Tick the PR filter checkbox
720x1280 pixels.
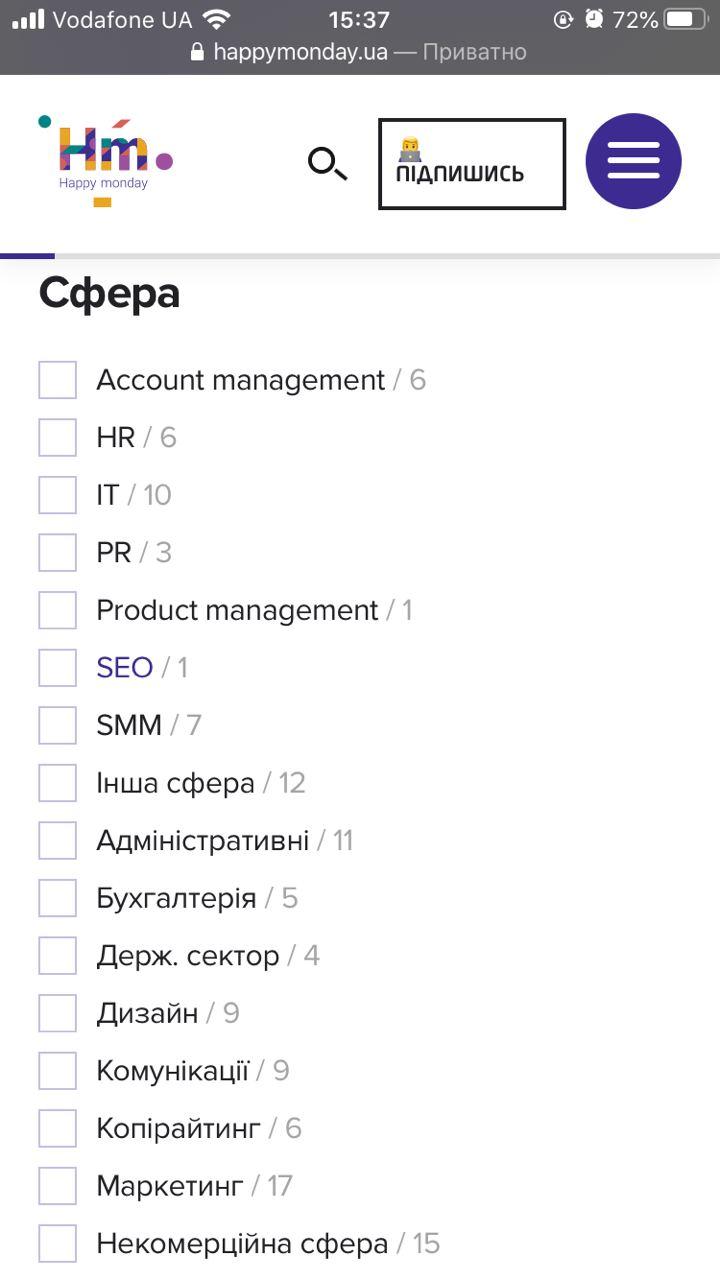point(57,552)
